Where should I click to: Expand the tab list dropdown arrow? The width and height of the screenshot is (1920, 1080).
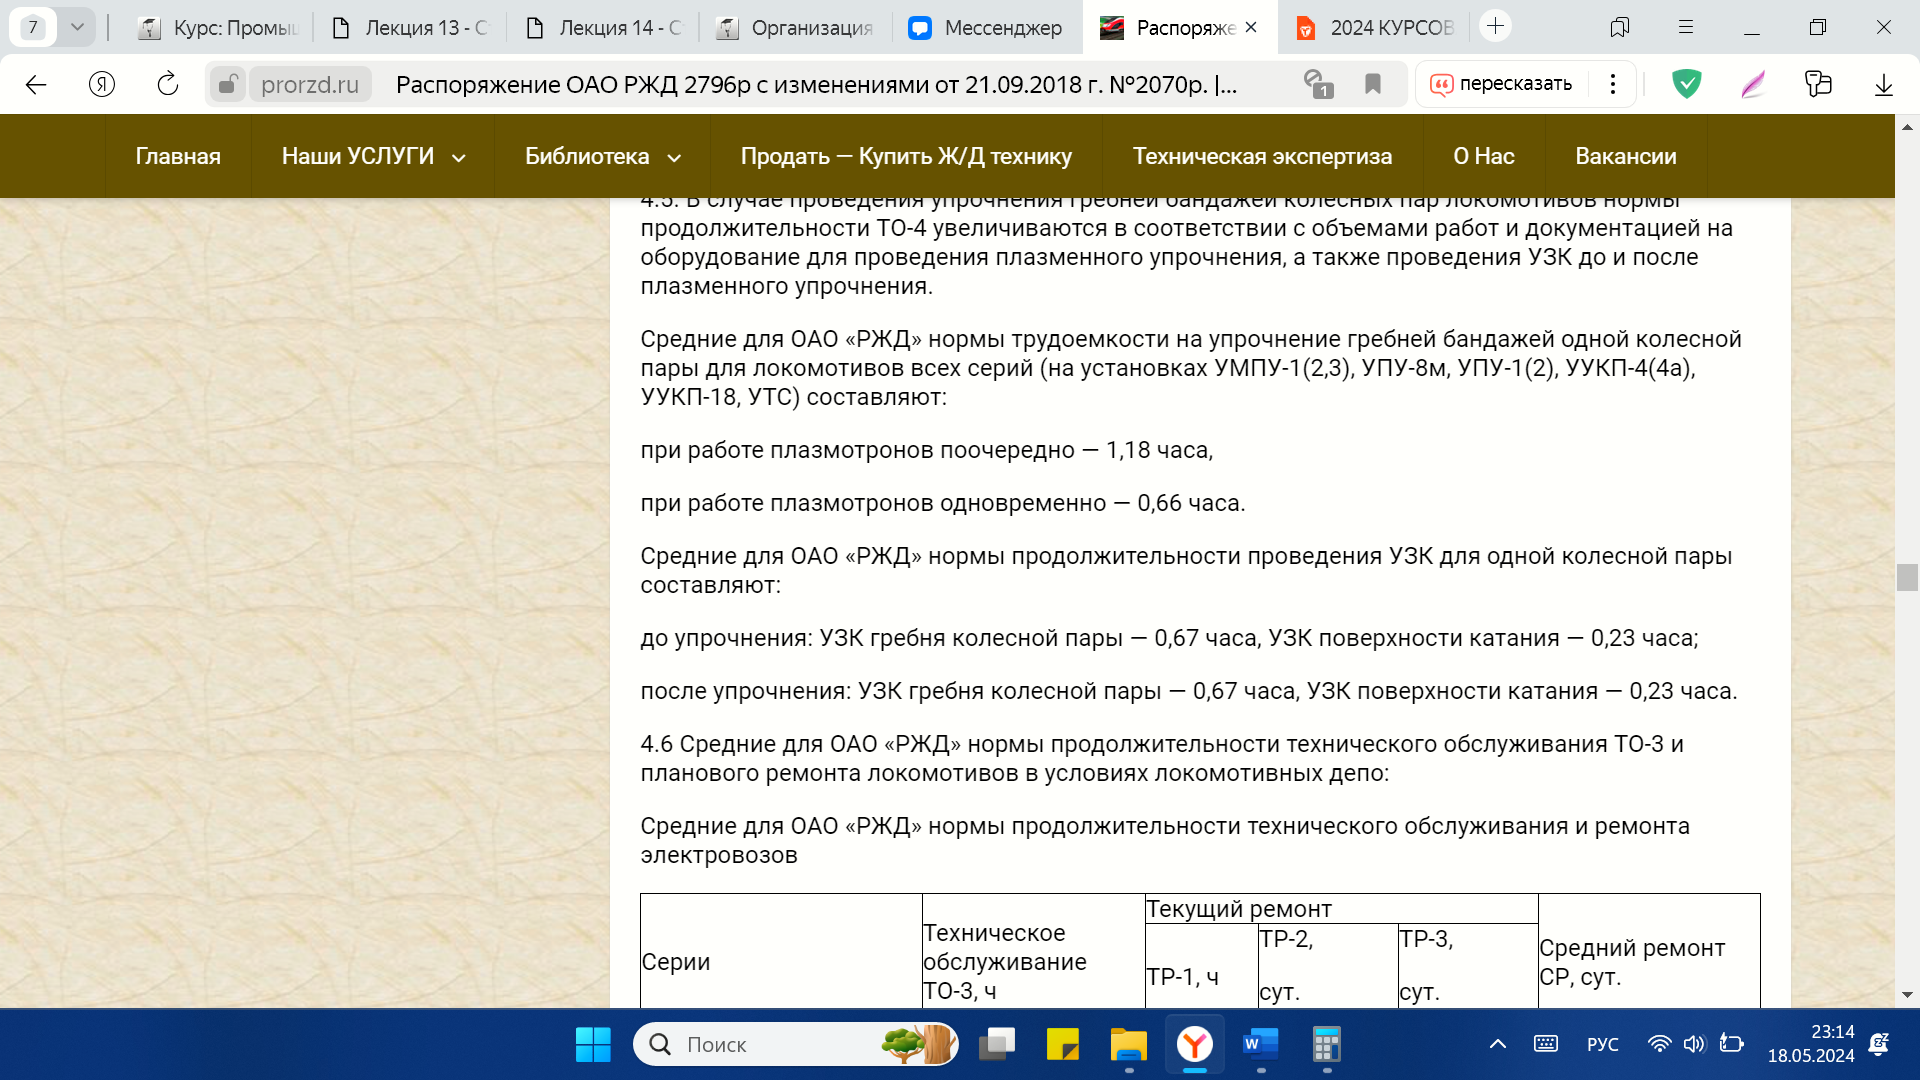(x=77, y=27)
